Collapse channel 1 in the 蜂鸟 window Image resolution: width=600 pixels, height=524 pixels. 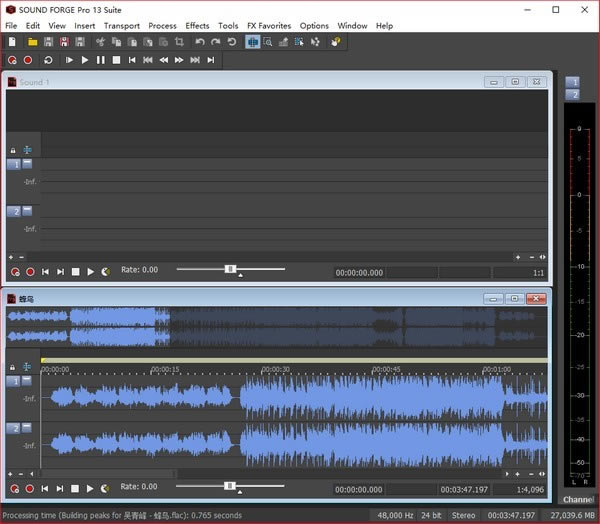coord(27,381)
